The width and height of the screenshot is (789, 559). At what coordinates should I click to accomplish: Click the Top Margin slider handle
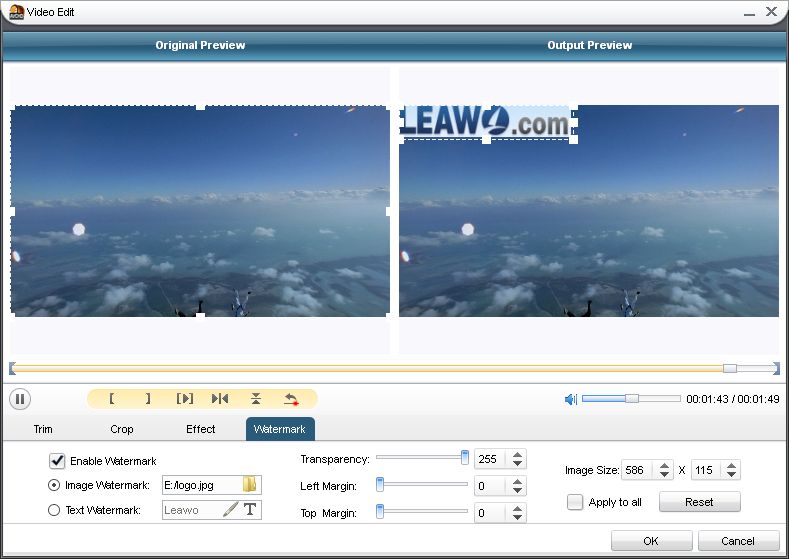coord(380,511)
